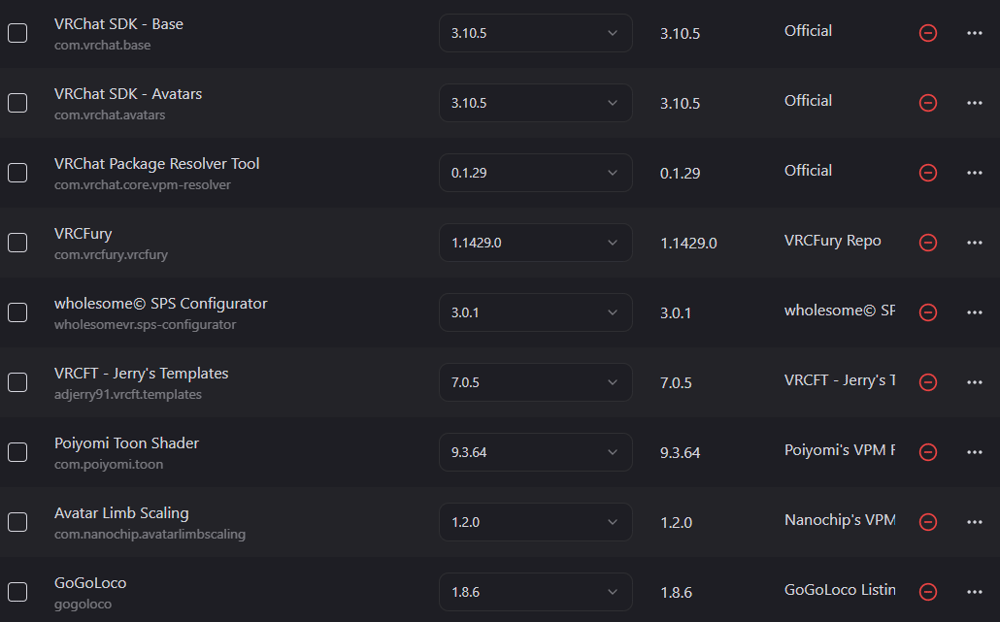Tick the VRChat SDK - Base checkbox
This screenshot has width=1000, height=622.
pos(17,33)
